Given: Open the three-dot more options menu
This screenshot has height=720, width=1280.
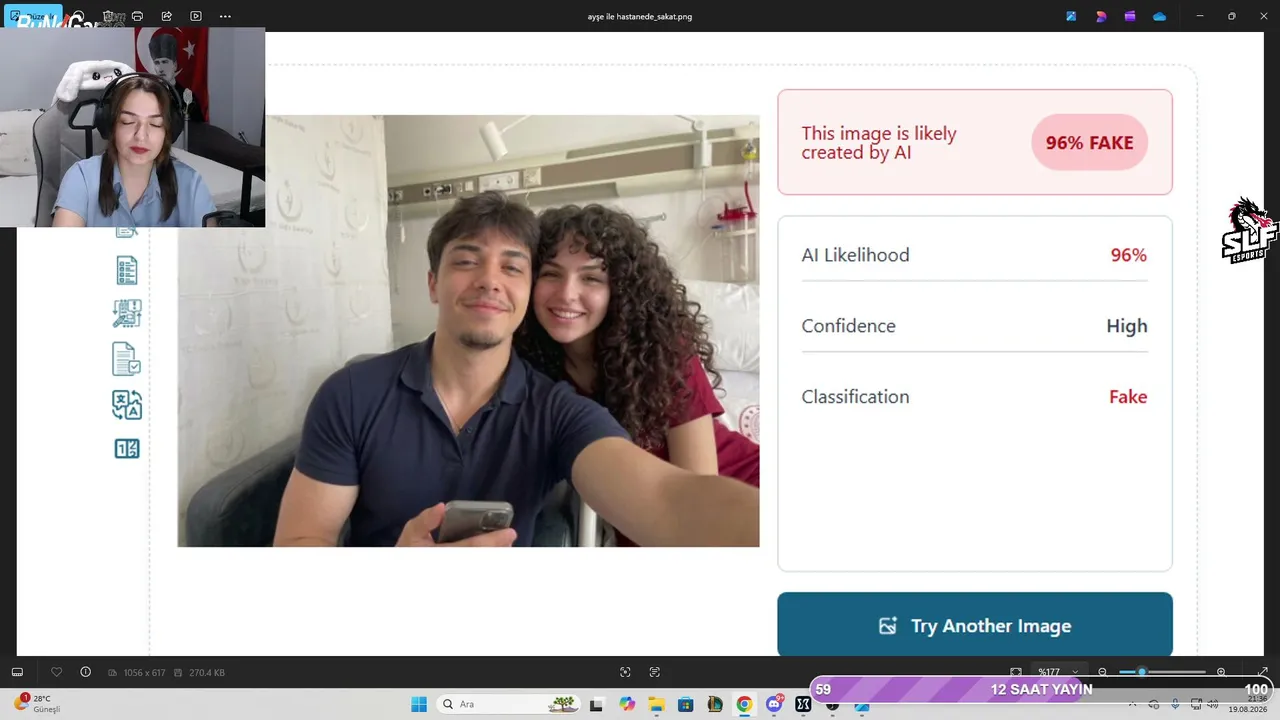Looking at the screenshot, I should tap(225, 16).
